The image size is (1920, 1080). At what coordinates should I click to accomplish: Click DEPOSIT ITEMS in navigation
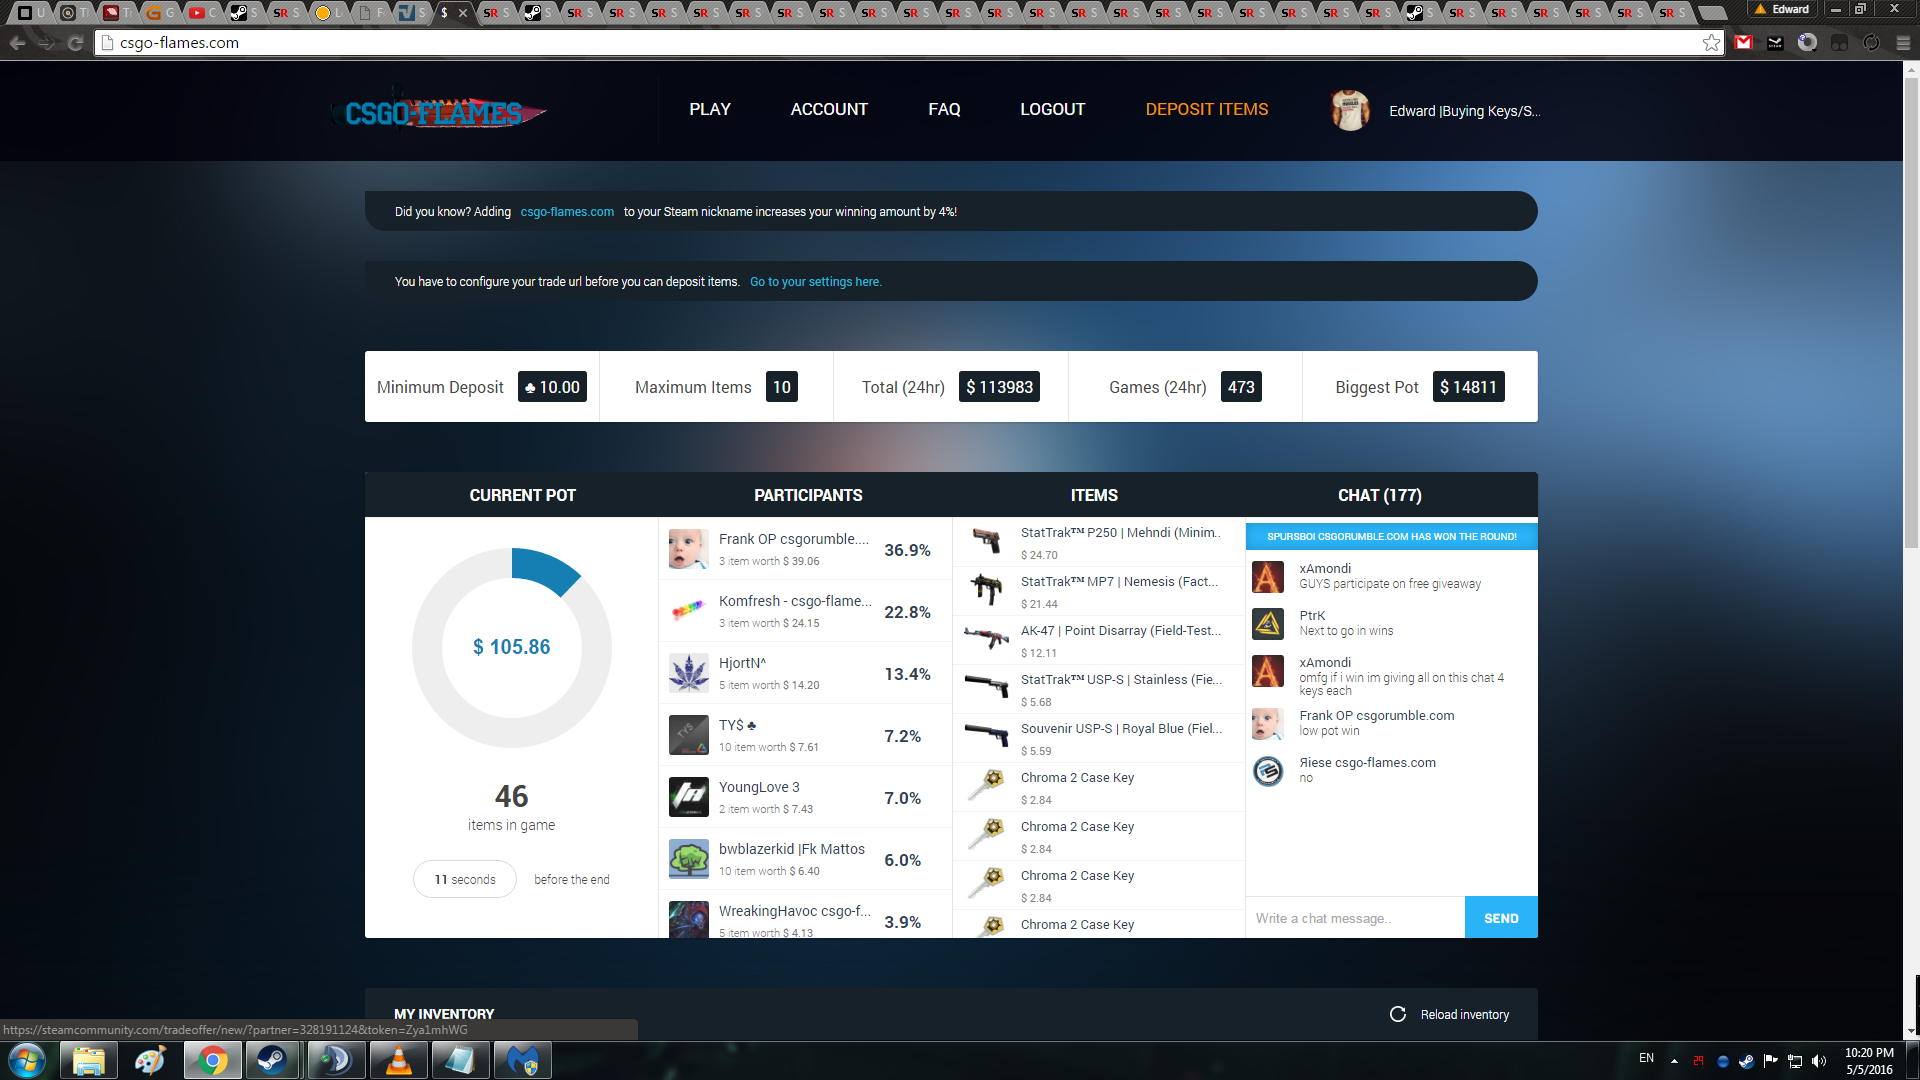[x=1206, y=109]
